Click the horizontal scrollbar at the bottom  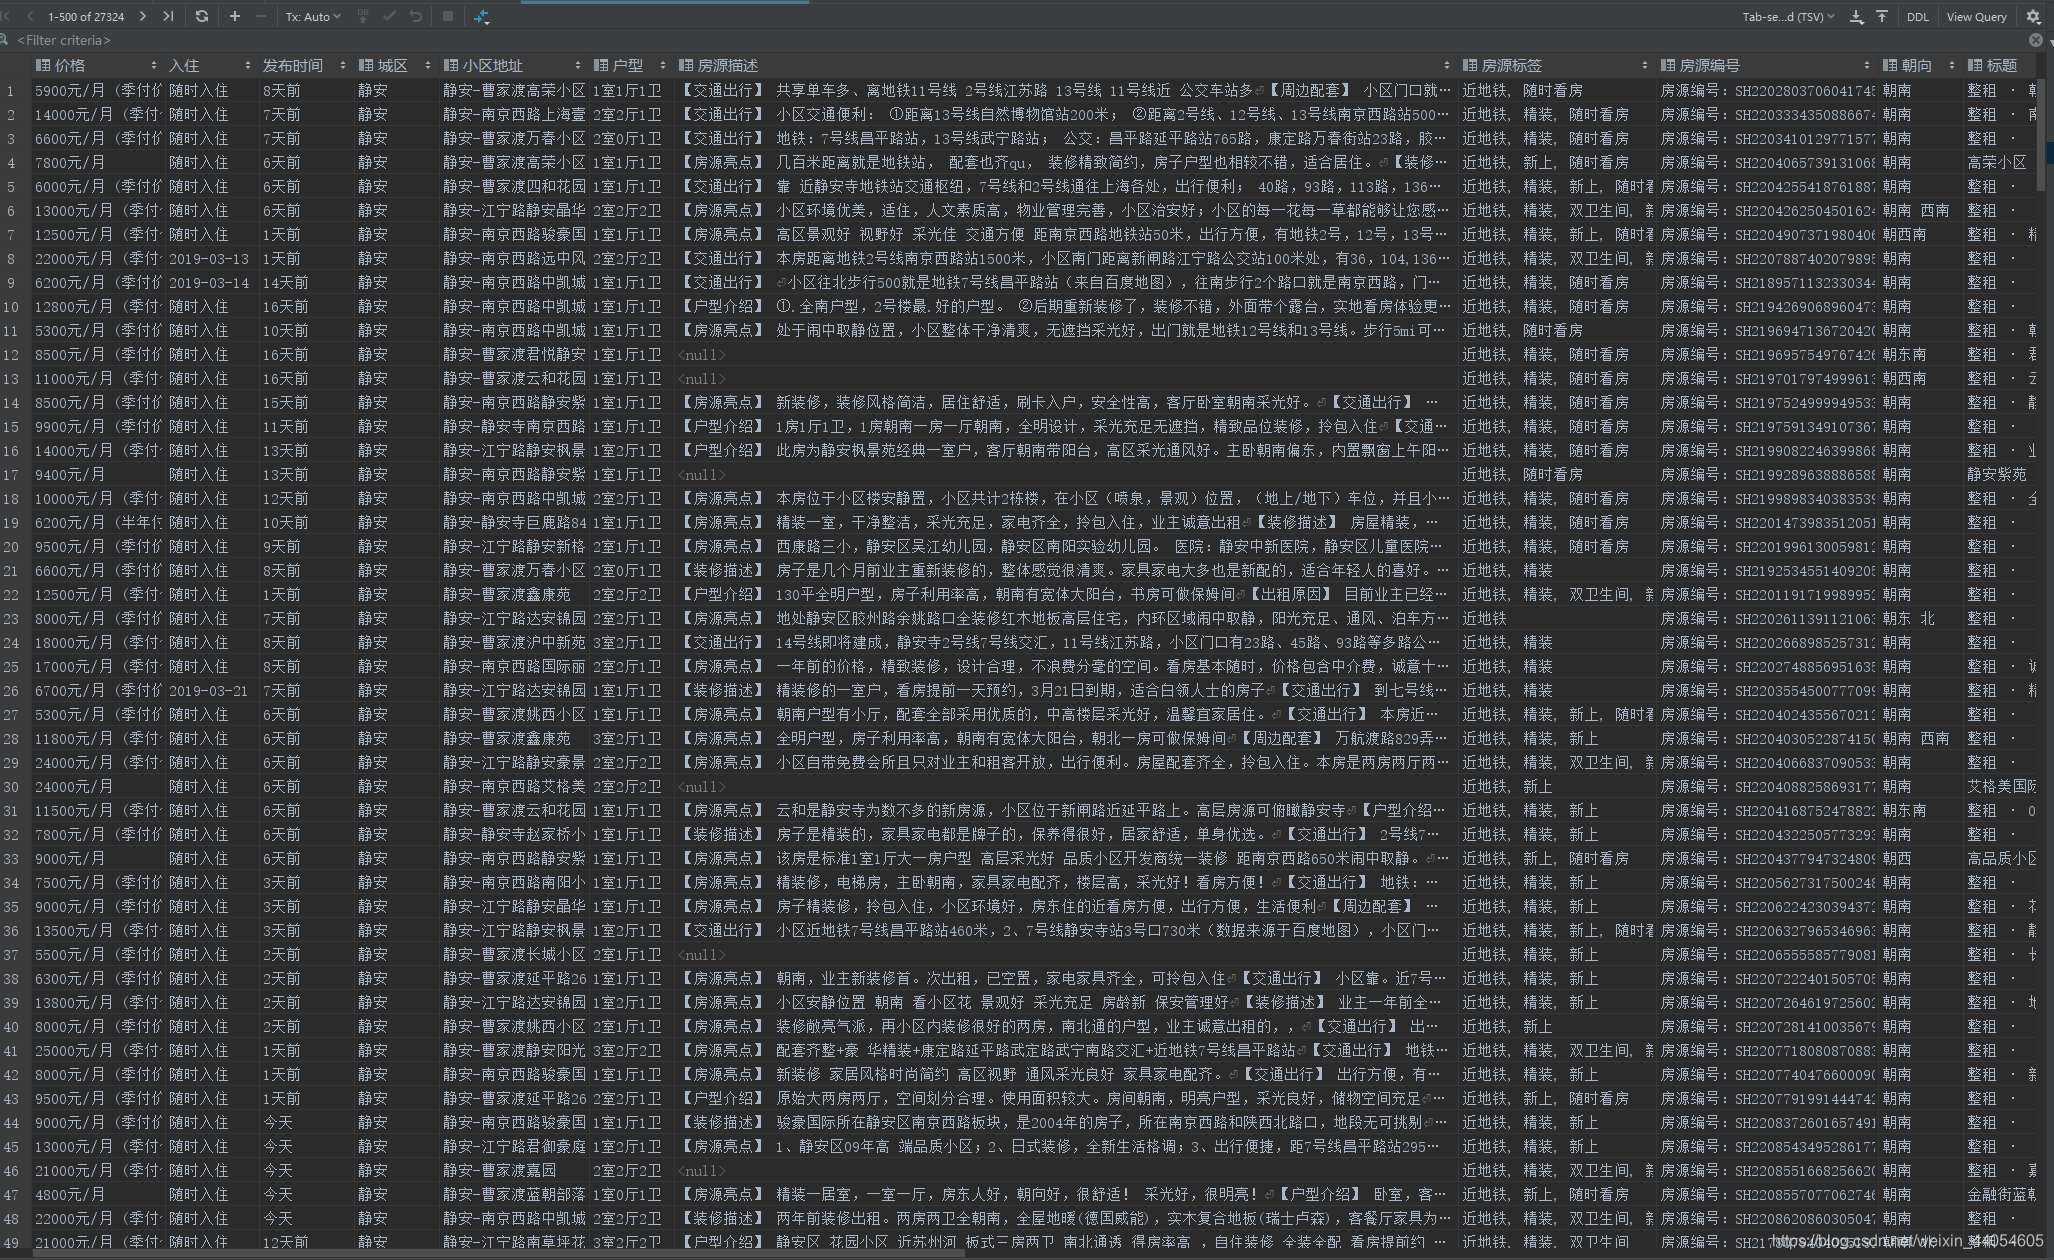[500, 1254]
